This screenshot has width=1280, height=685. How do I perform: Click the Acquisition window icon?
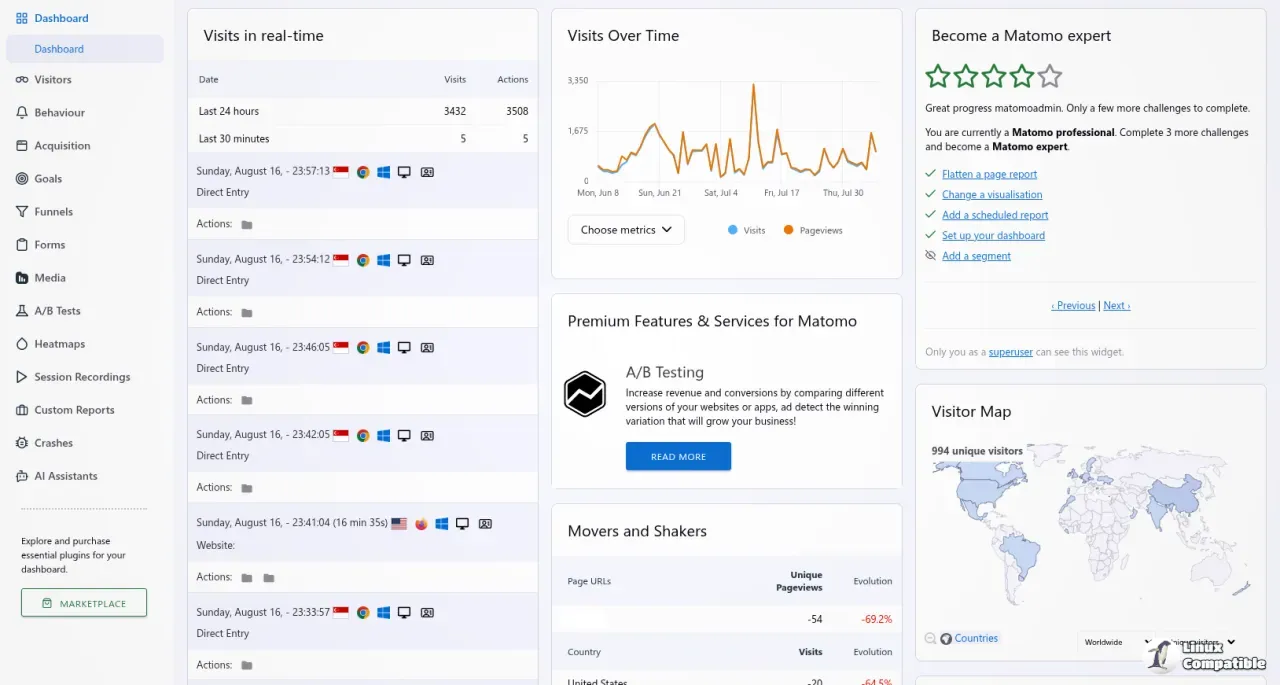coord(22,146)
